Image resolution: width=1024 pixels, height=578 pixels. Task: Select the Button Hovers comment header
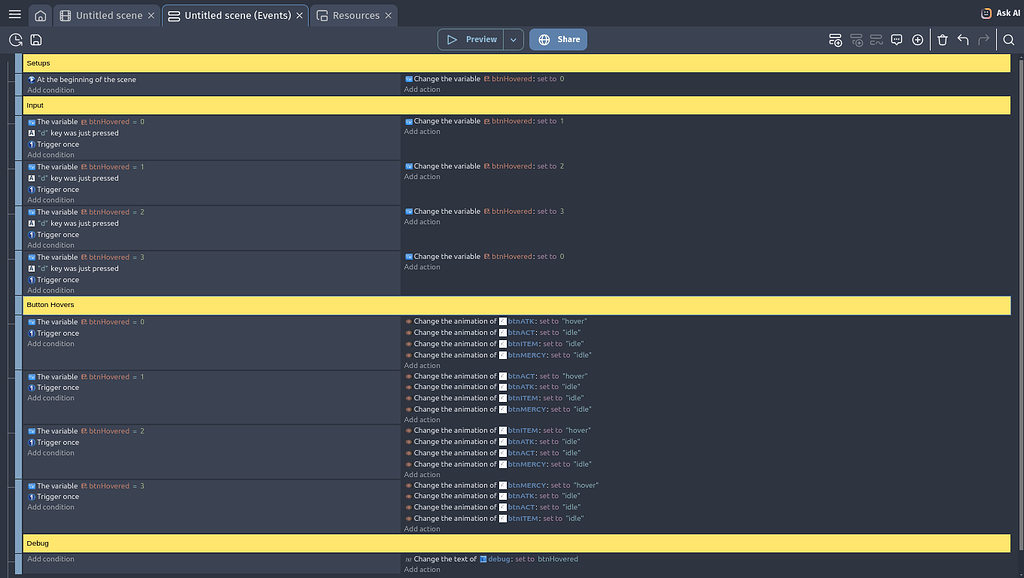[x=517, y=305]
